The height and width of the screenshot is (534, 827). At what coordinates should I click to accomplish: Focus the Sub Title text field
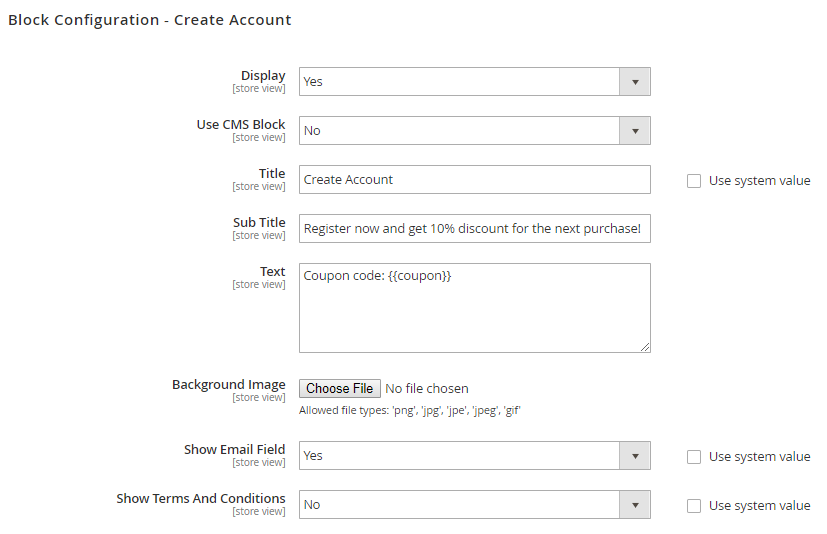pos(474,229)
